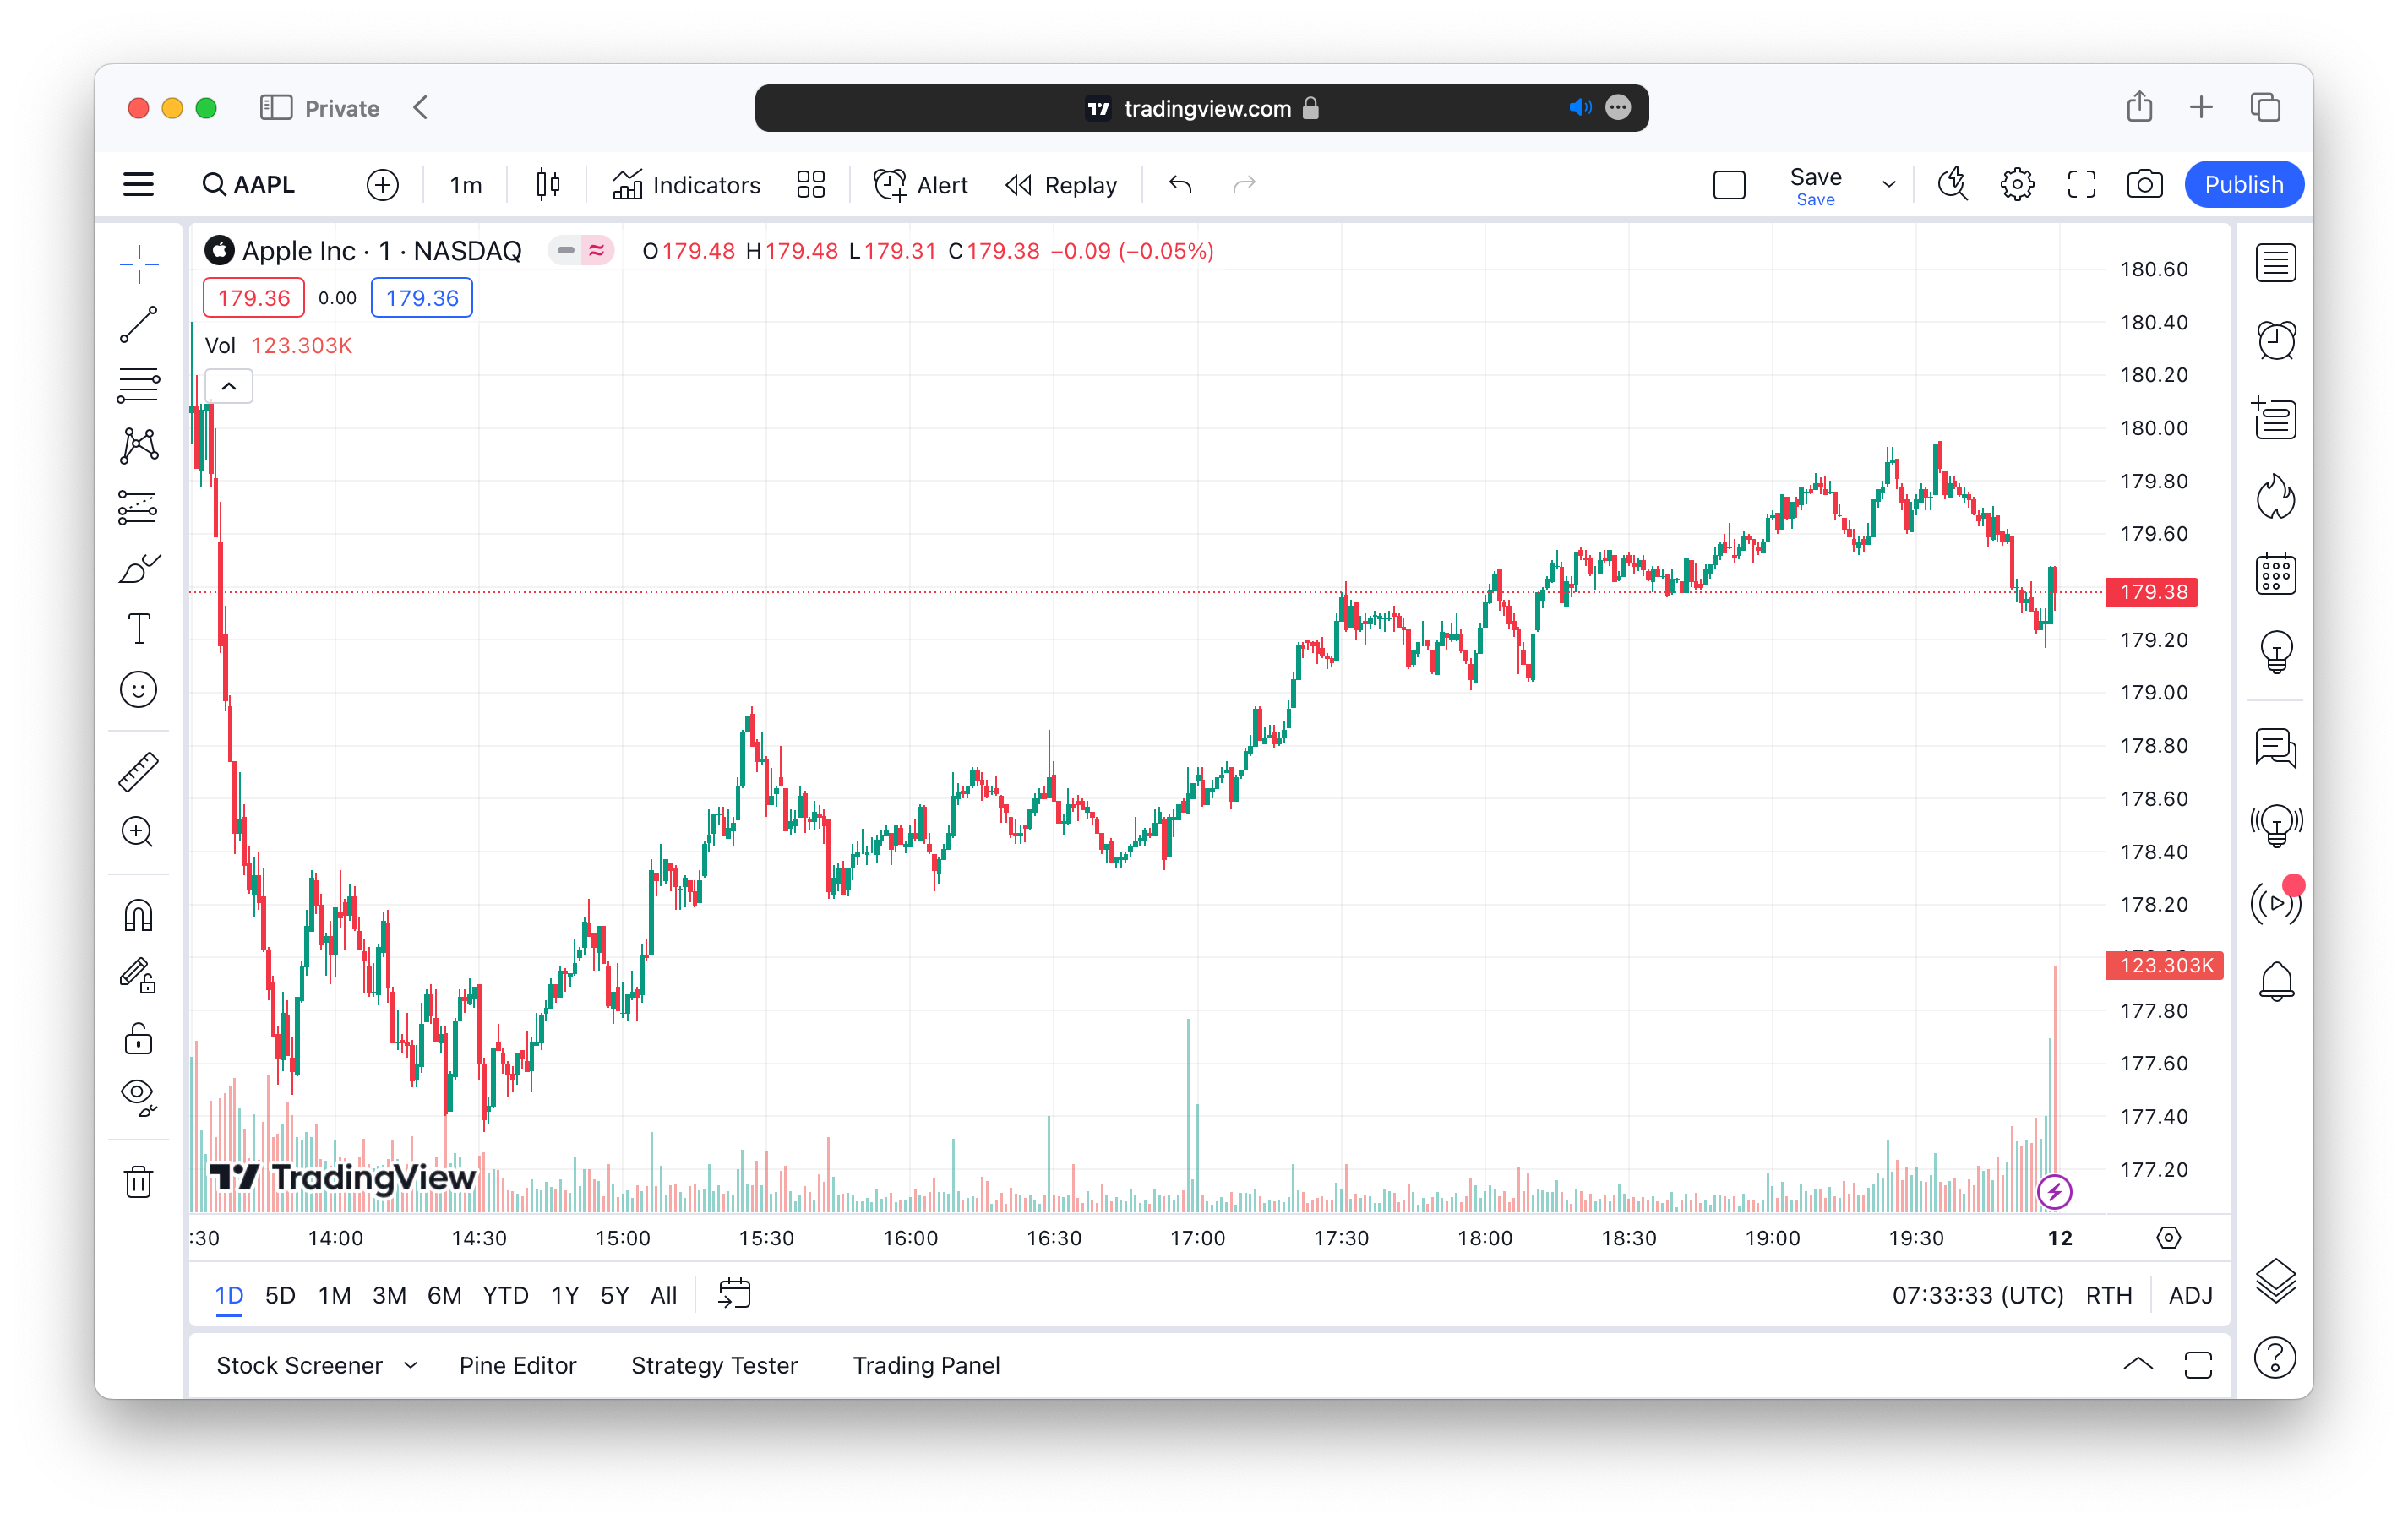Image resolution: width=2408 pixels, height=1524 pixels.
Task: Toggle stay in drawing mode
Action: (138, 976)
